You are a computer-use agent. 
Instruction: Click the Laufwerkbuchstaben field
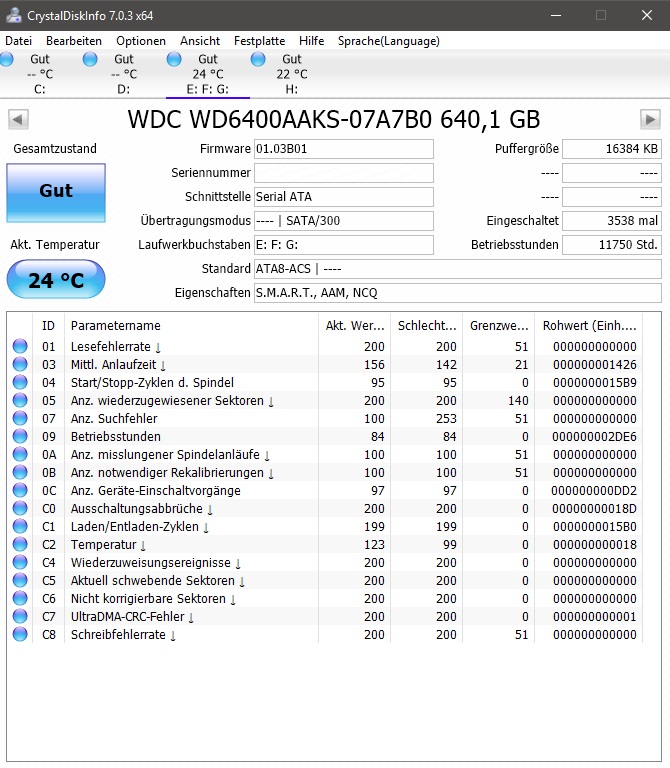click(344, 245)
